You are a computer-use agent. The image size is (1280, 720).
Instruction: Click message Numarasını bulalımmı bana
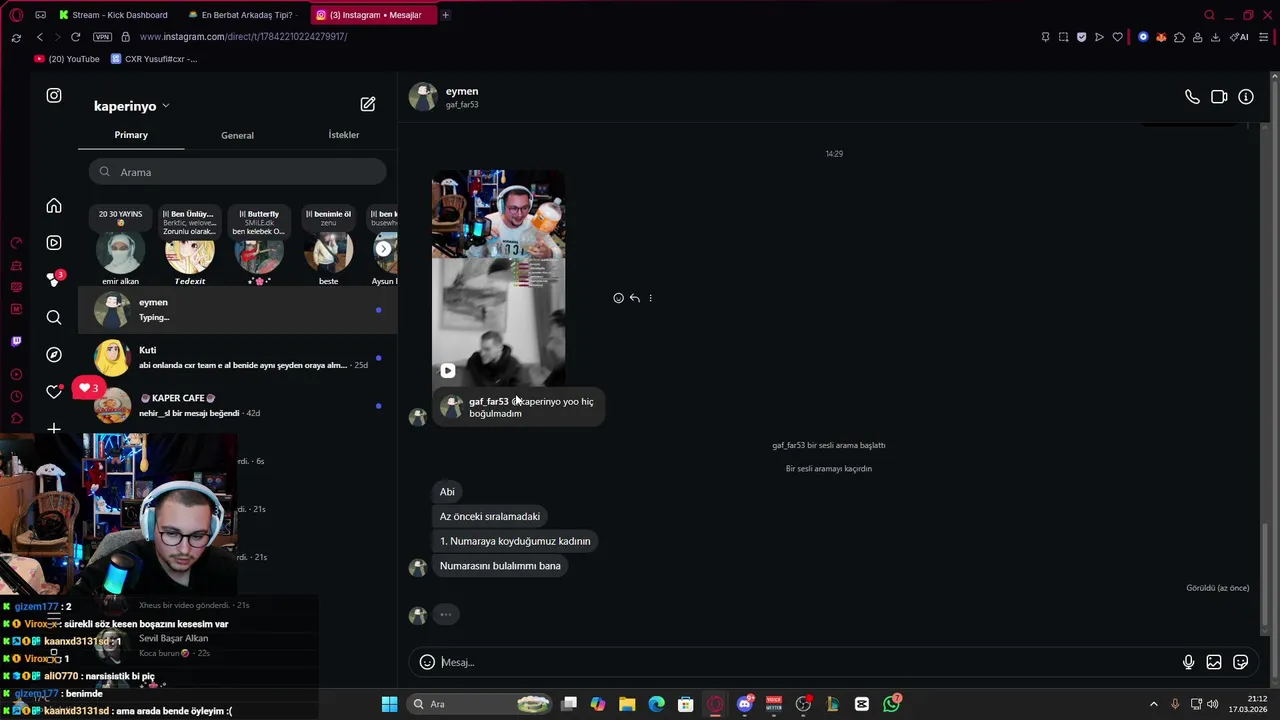(500, 566)
